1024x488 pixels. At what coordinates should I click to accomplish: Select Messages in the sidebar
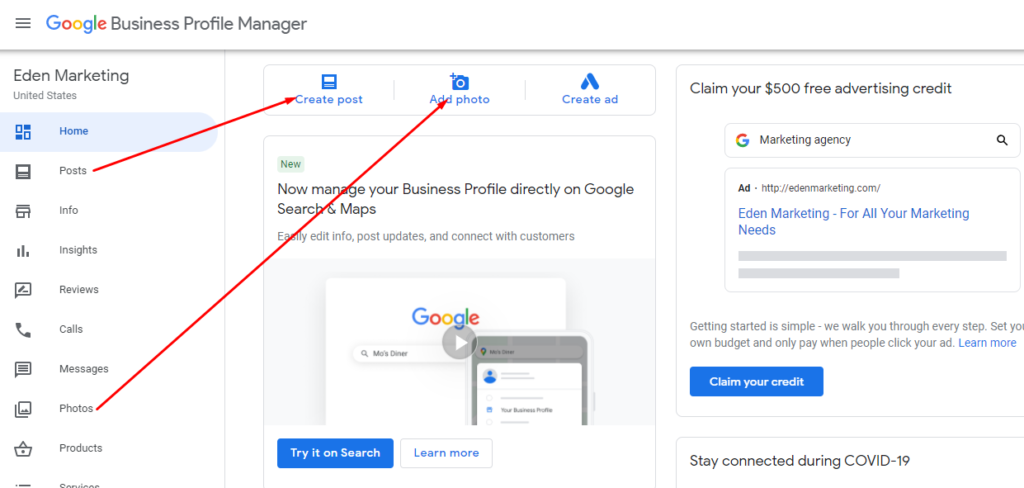click(83, 369)
